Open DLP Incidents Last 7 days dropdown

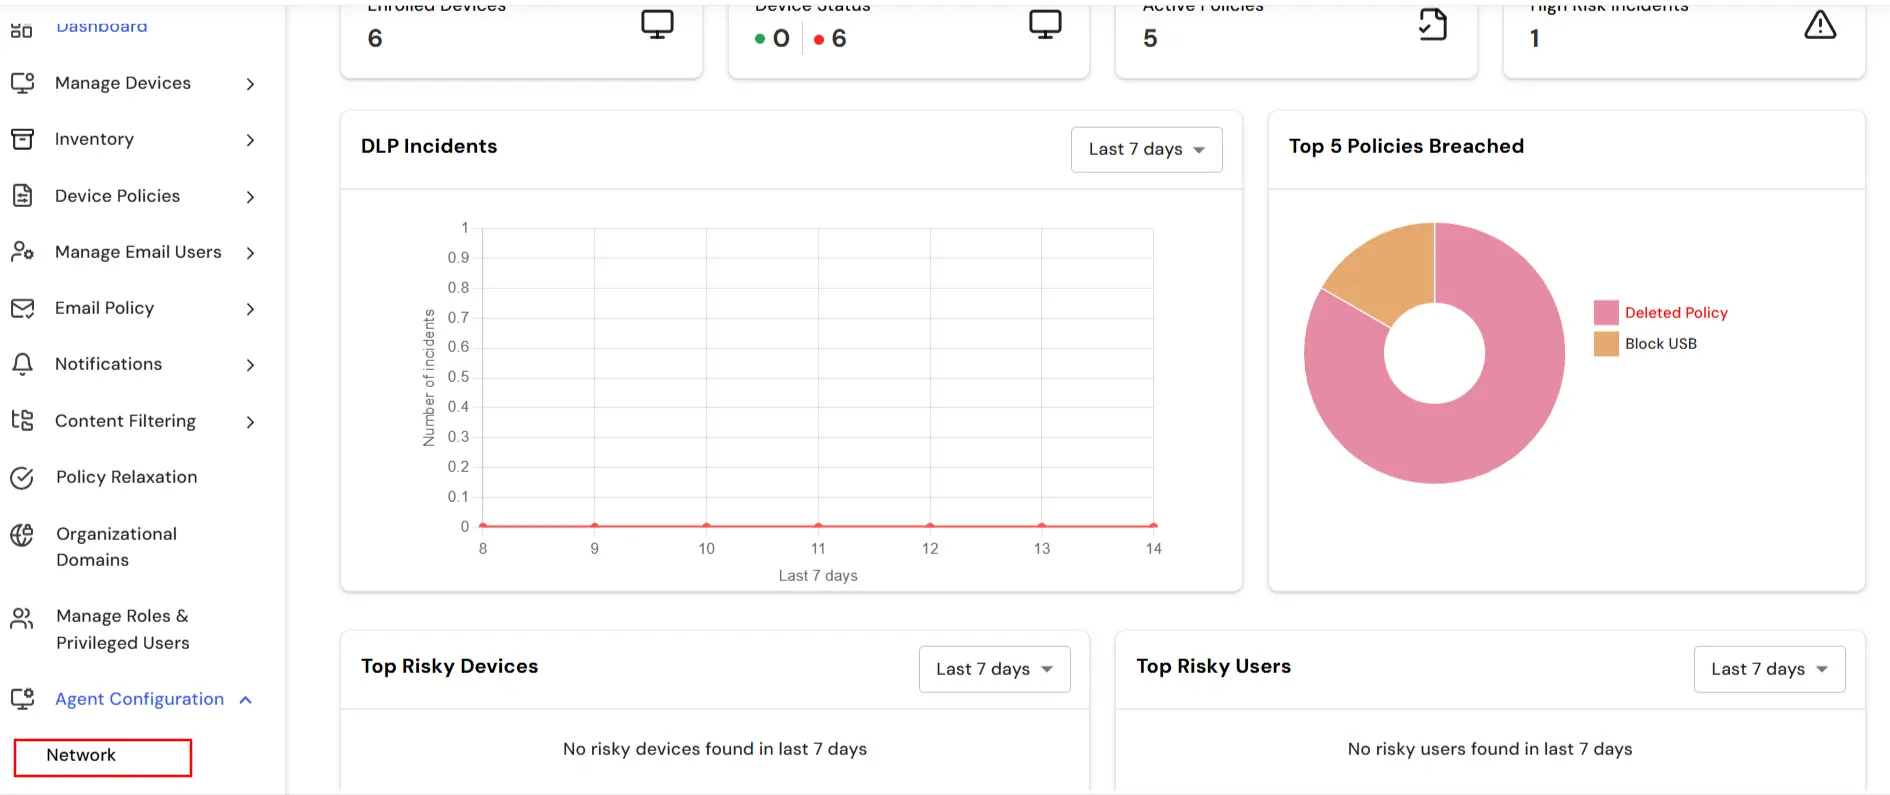tap(1146, 149)
